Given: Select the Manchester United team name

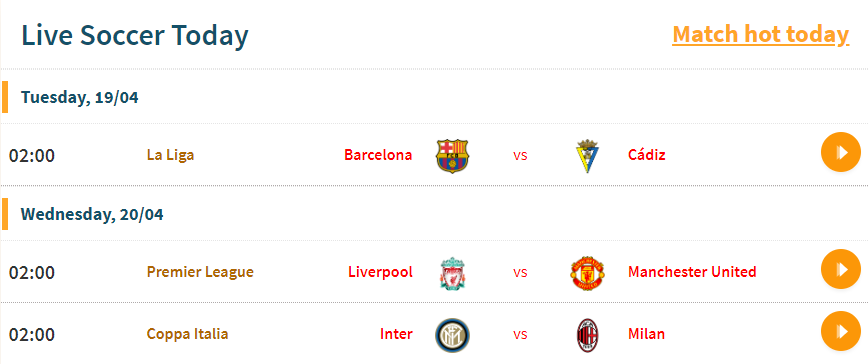Looking at the screenshot, I should click(692, 272).
